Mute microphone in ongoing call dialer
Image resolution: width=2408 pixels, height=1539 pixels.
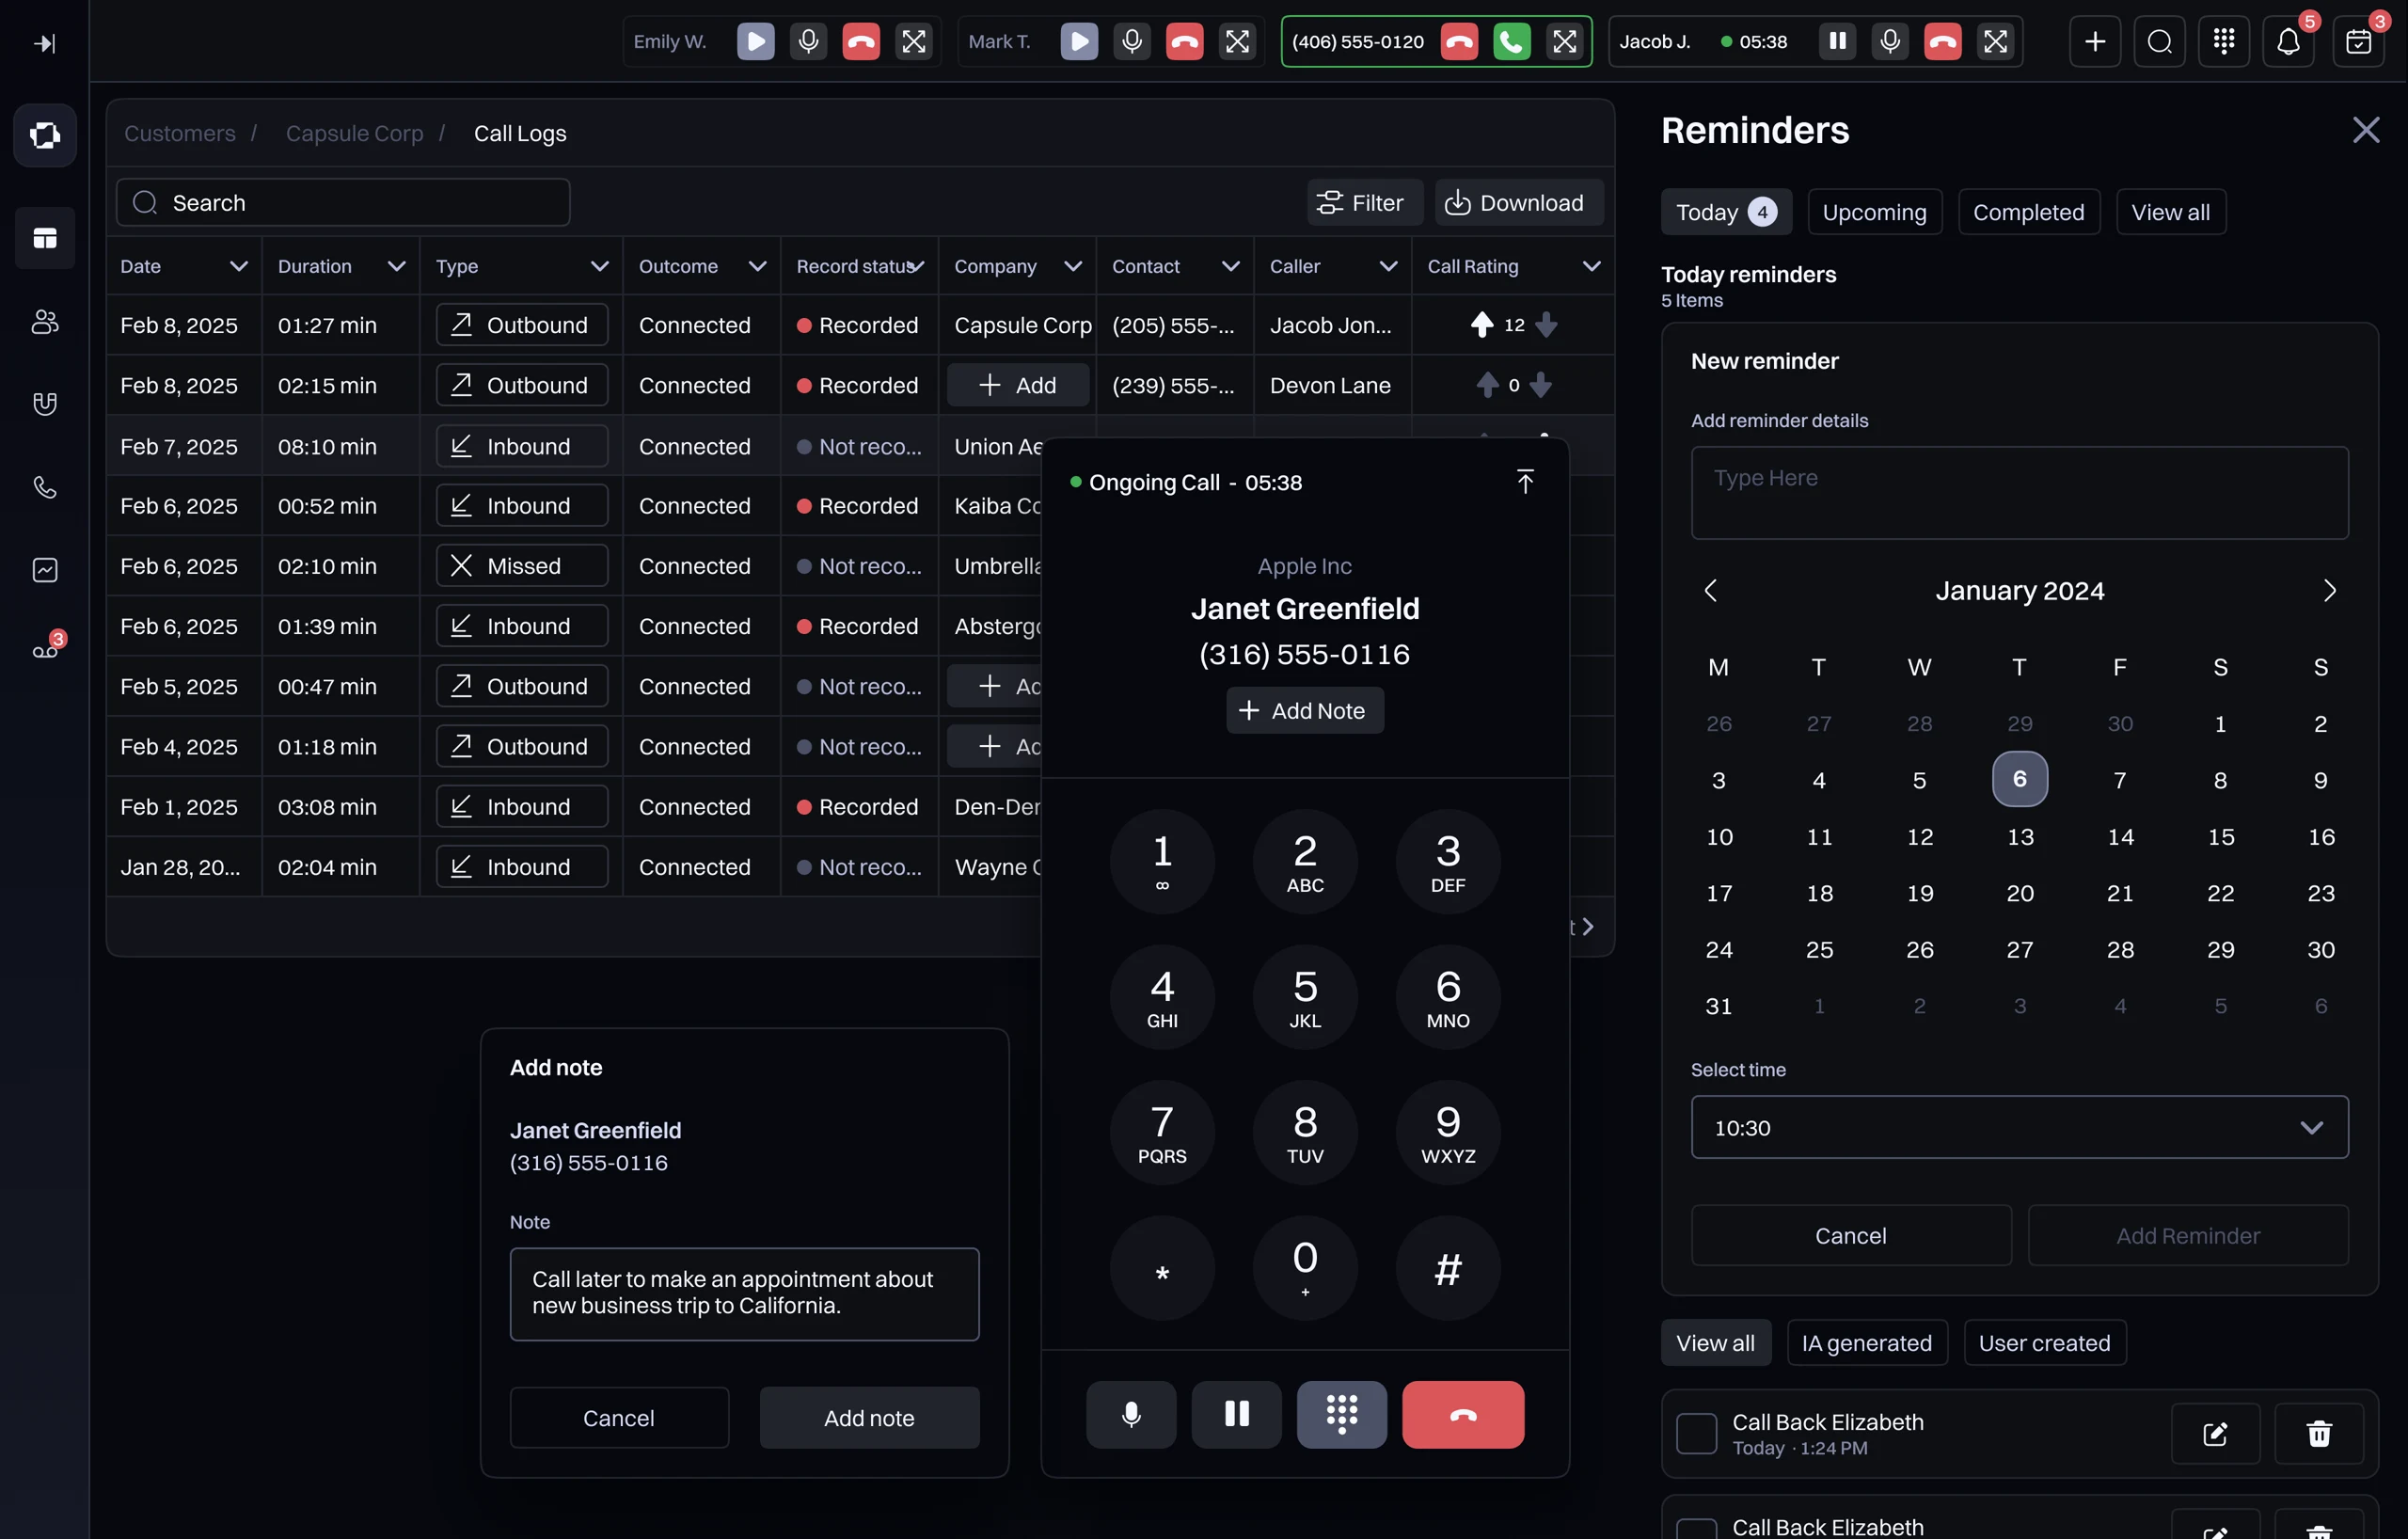coord(1131,1414)
